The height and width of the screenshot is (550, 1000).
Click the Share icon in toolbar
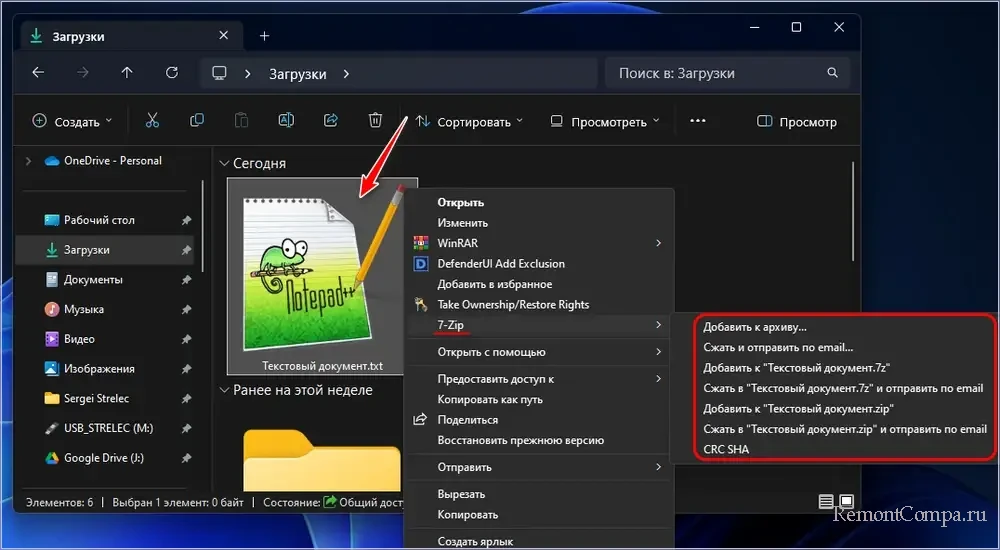tap(331, 121)
